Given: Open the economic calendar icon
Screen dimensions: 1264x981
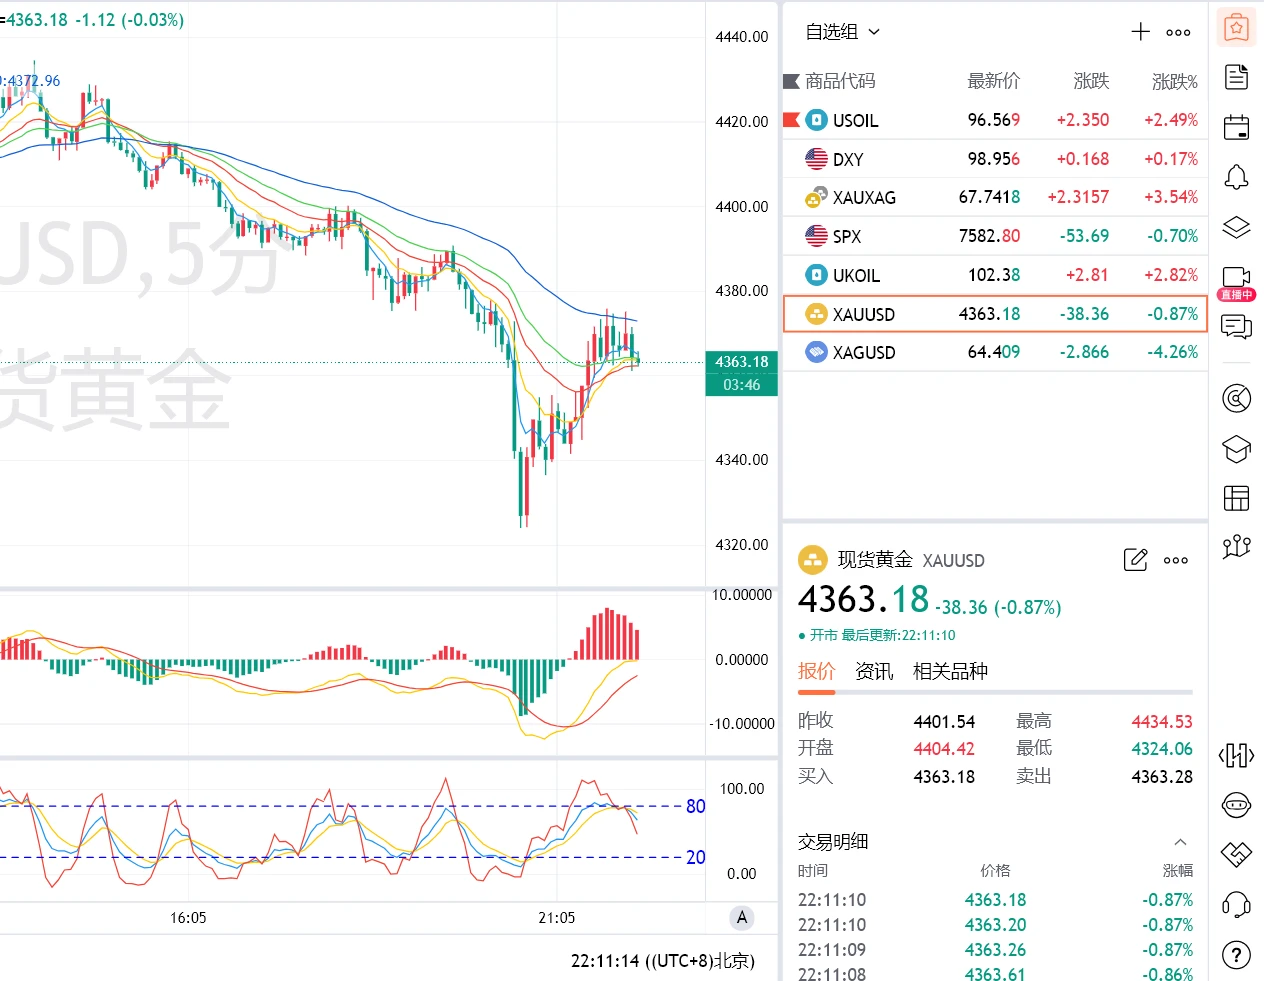Looking at the screenshot, I should (x=1237, y=127).
